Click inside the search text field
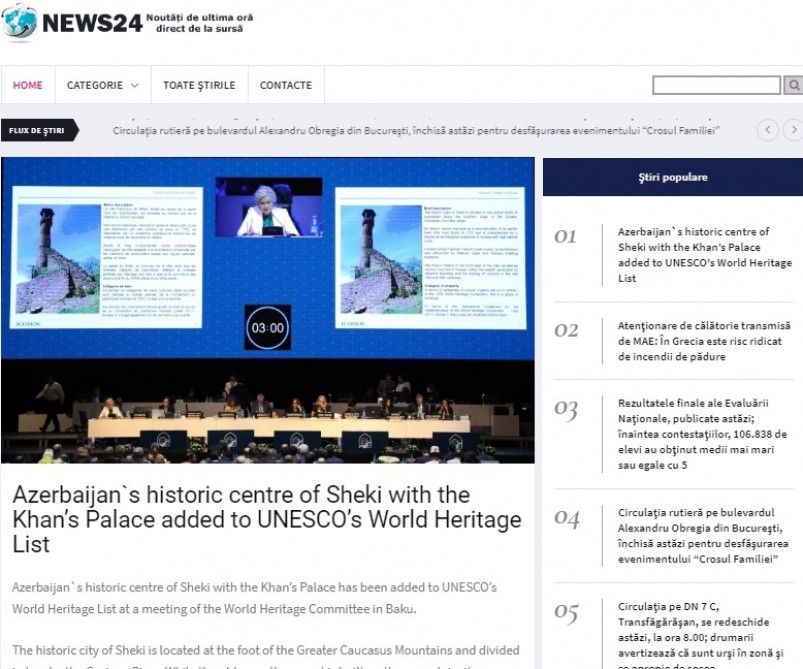Viewport: 803px width, 669px height. point(715,85)
